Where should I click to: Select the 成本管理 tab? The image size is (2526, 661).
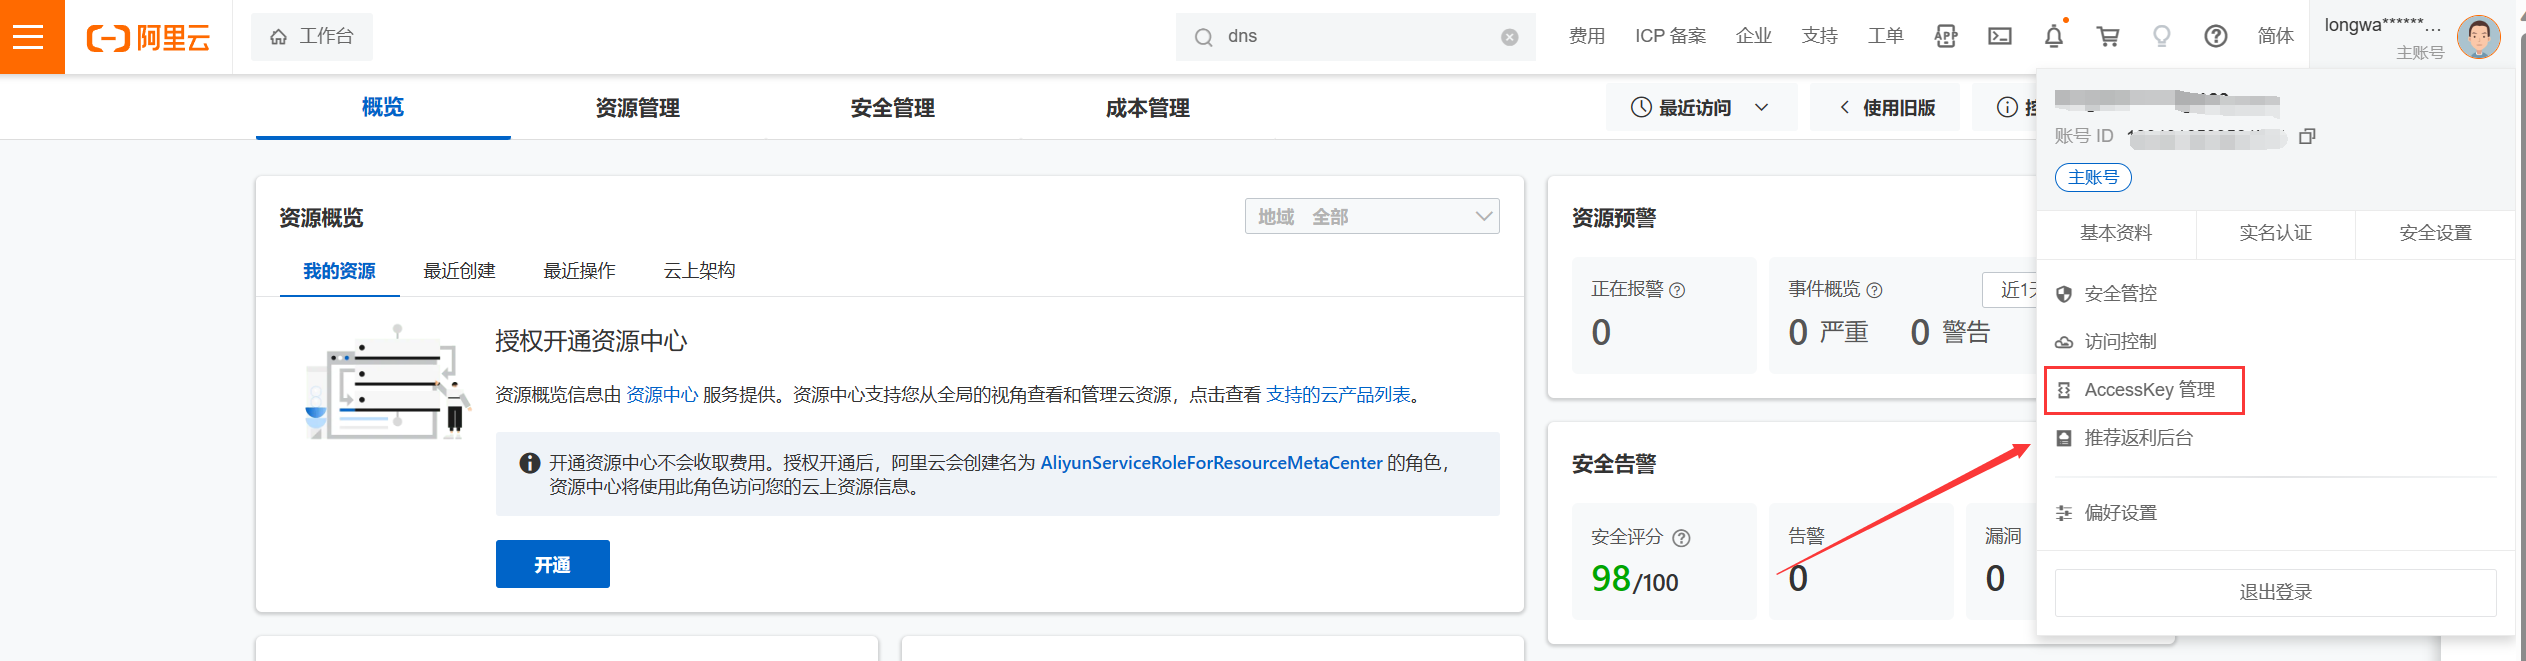coord(1148,107)
